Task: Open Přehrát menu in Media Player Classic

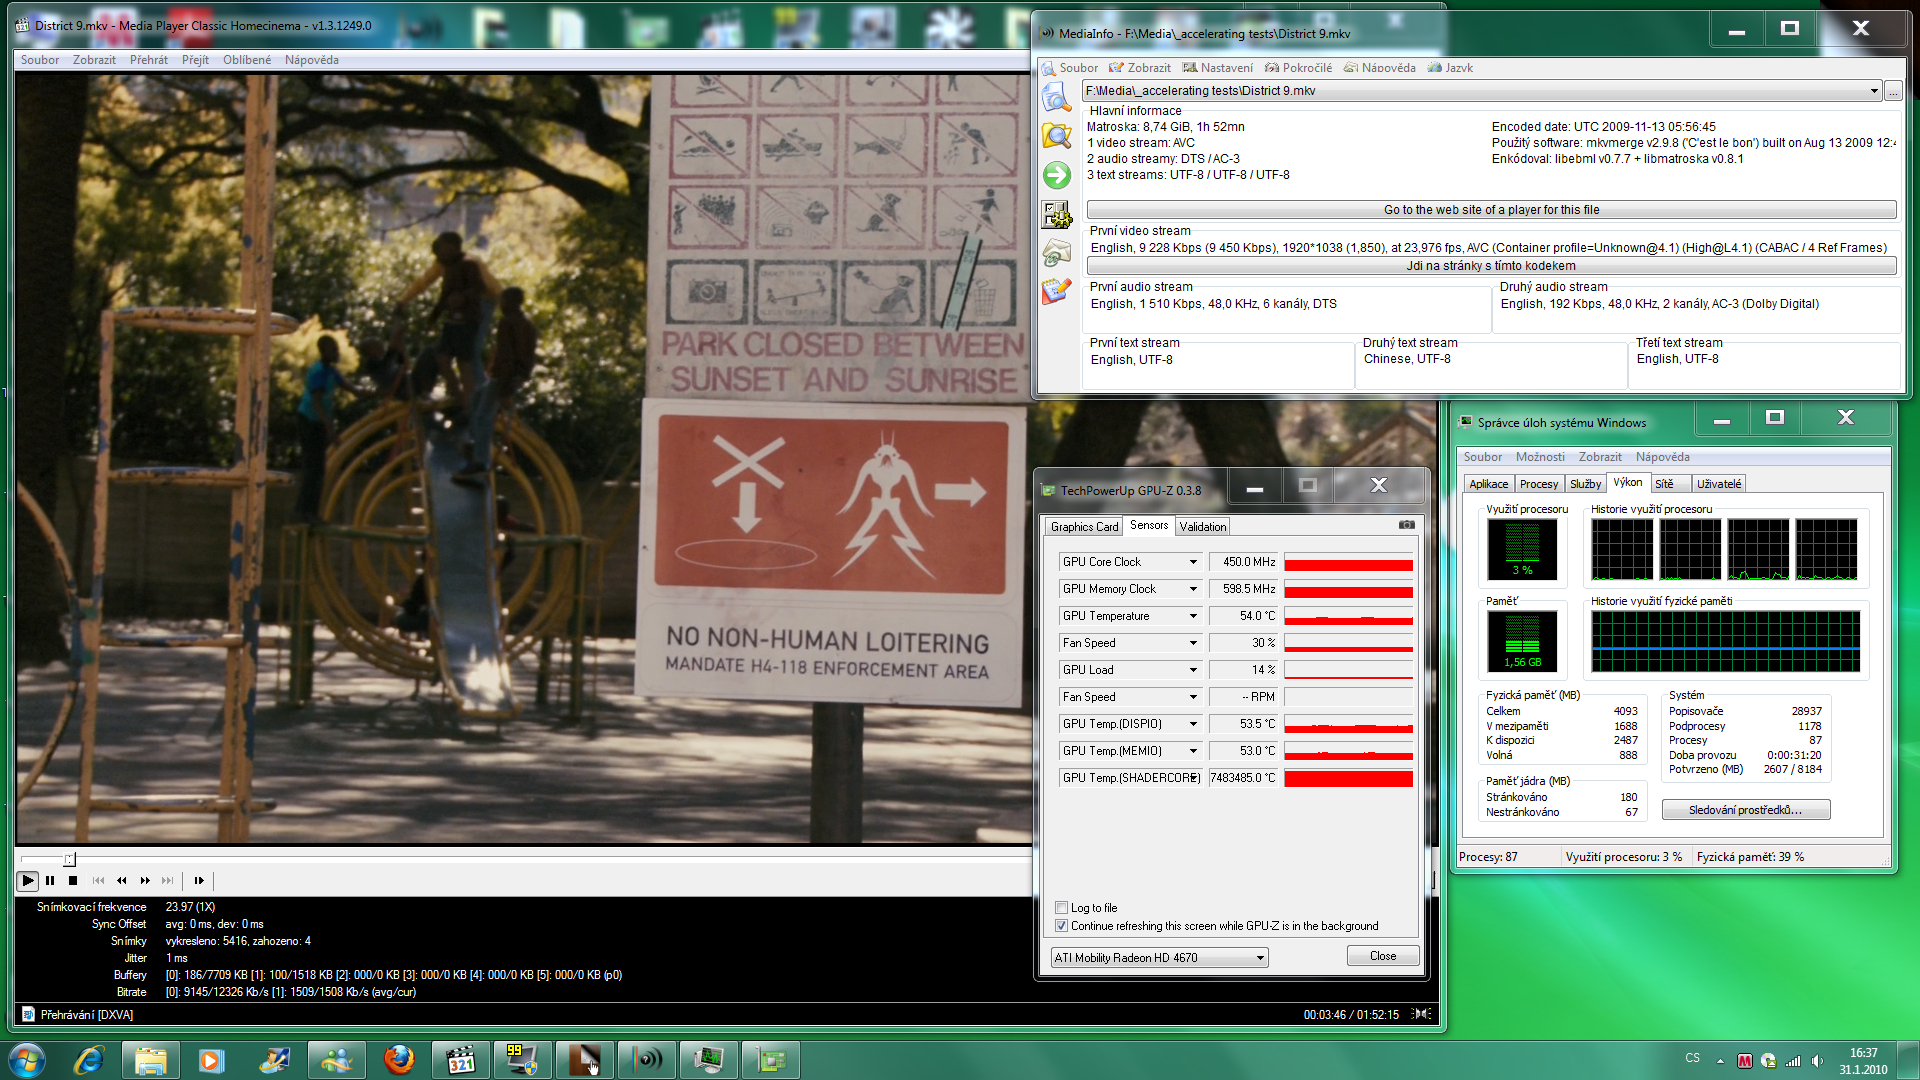Action: point(149,60)
